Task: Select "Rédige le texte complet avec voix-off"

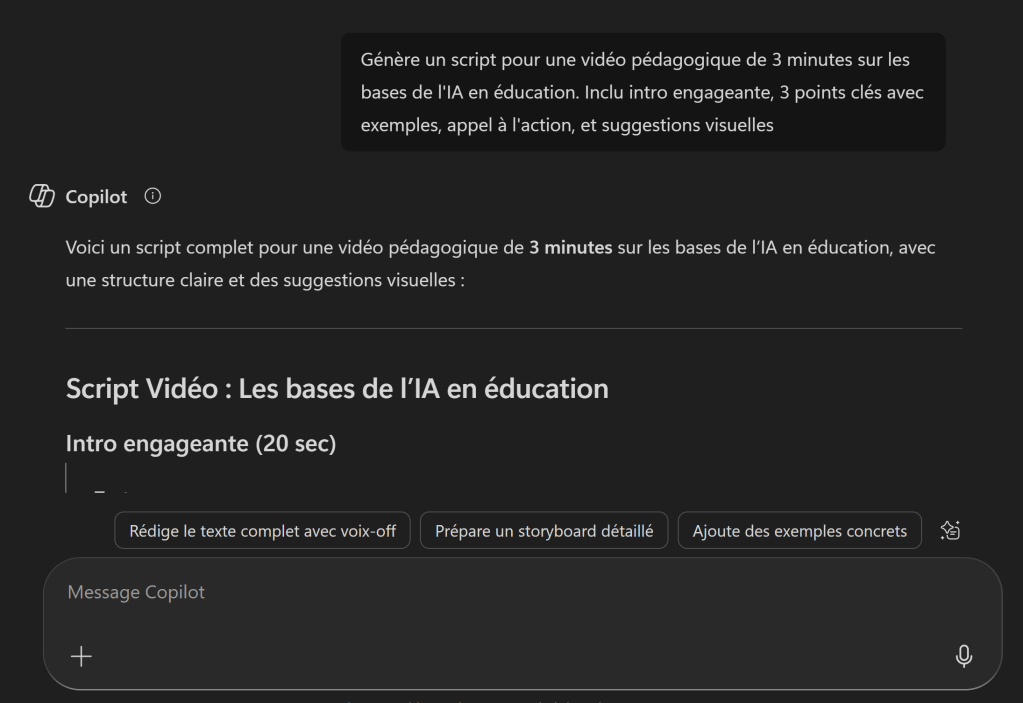Action: pos(262,530)
